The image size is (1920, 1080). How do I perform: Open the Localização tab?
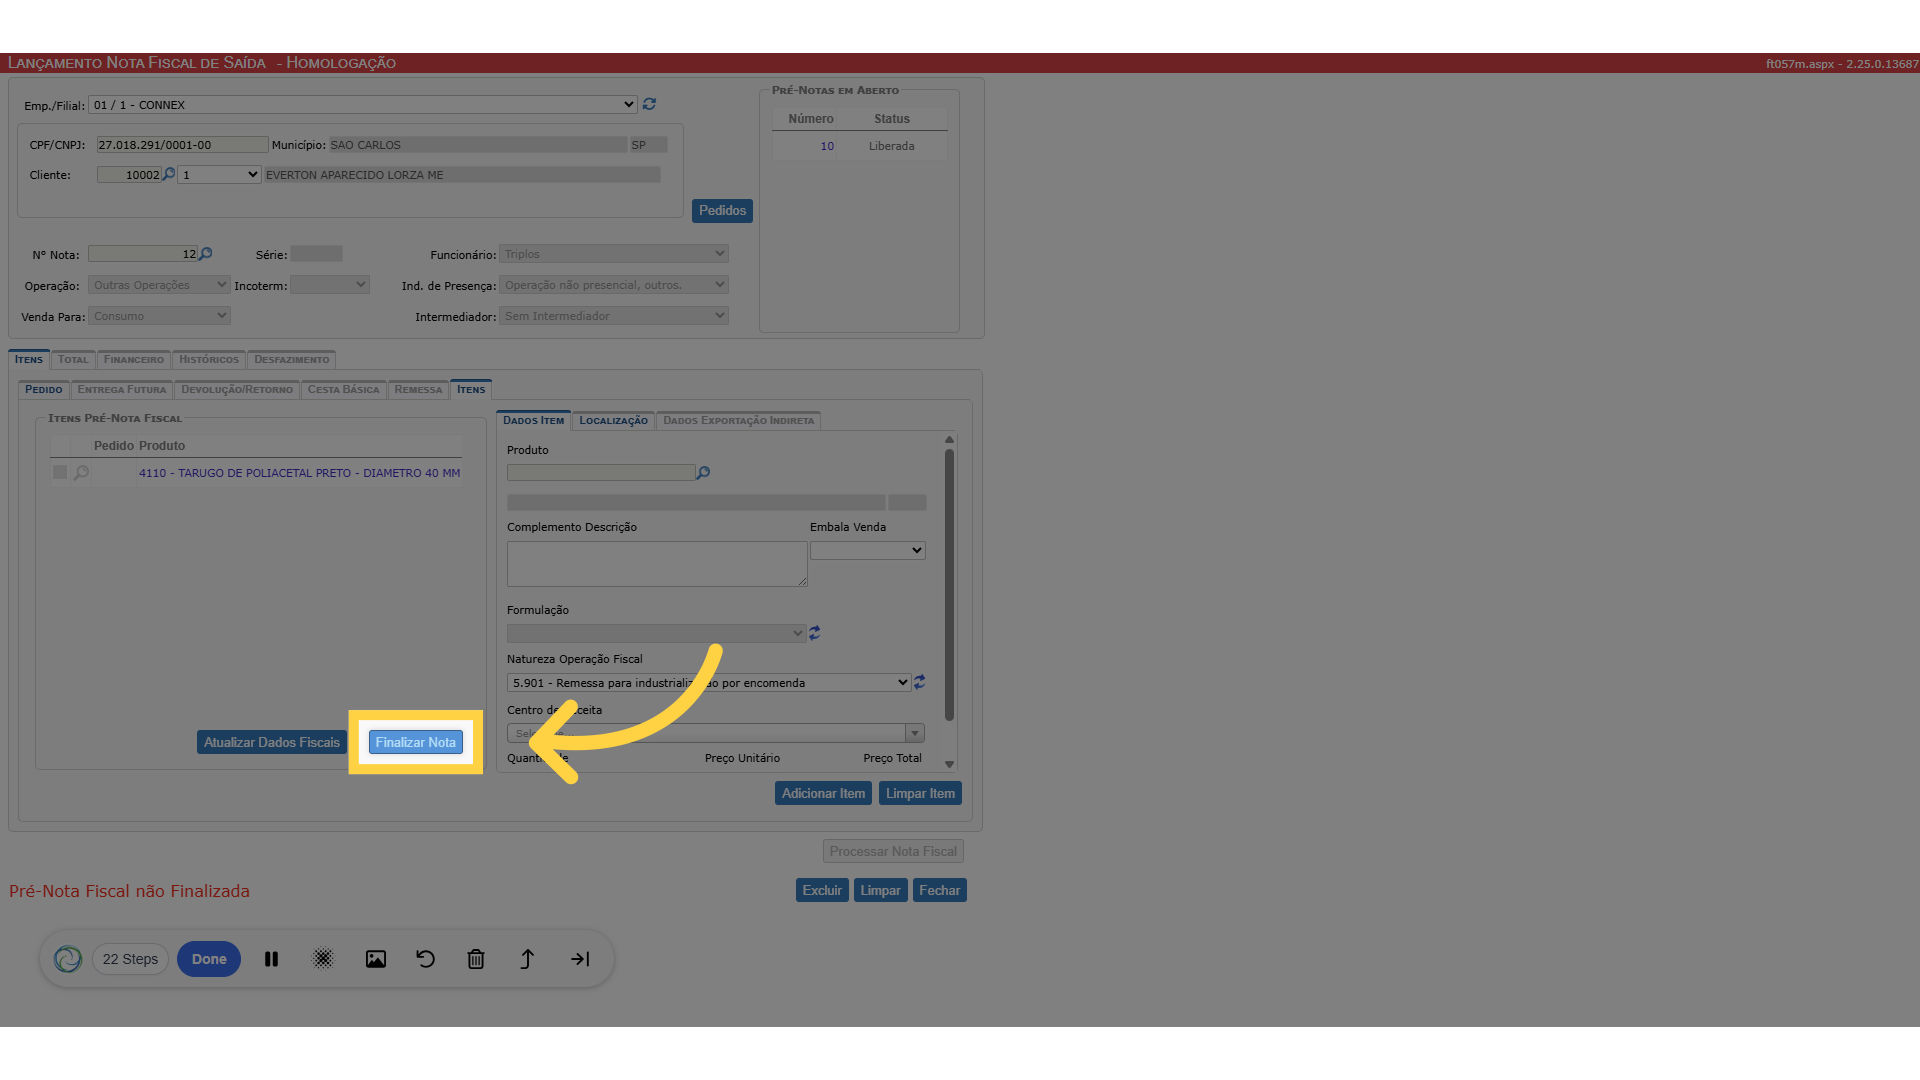[x=614, y=421]
